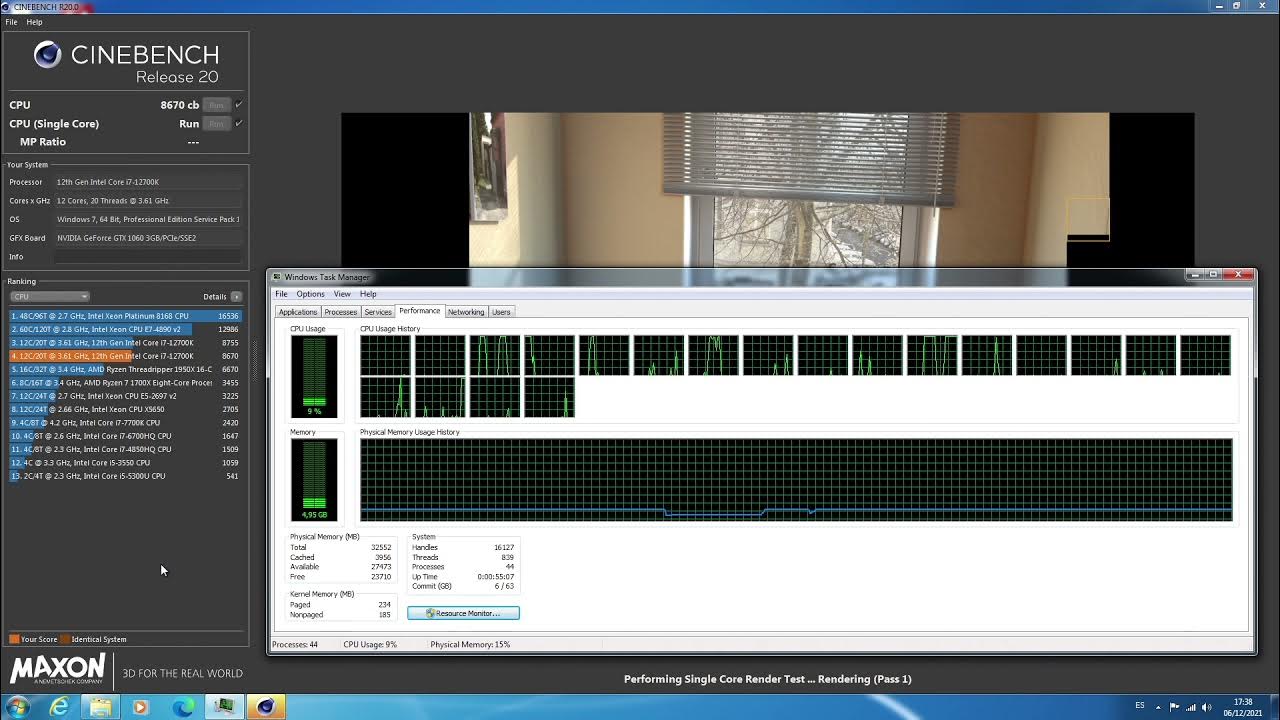Select ranking row Xeon CPU E7-4890 v2
Viewport: 1280px width, 720px height.
tap(125, 329)
